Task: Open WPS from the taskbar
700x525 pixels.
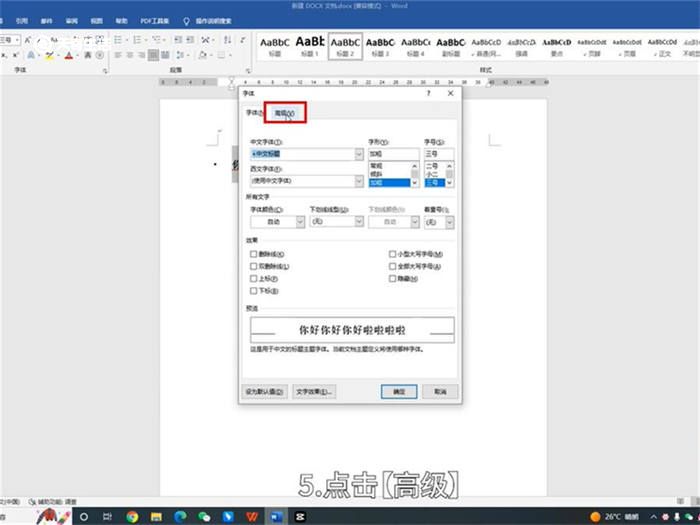Action: 252,517
